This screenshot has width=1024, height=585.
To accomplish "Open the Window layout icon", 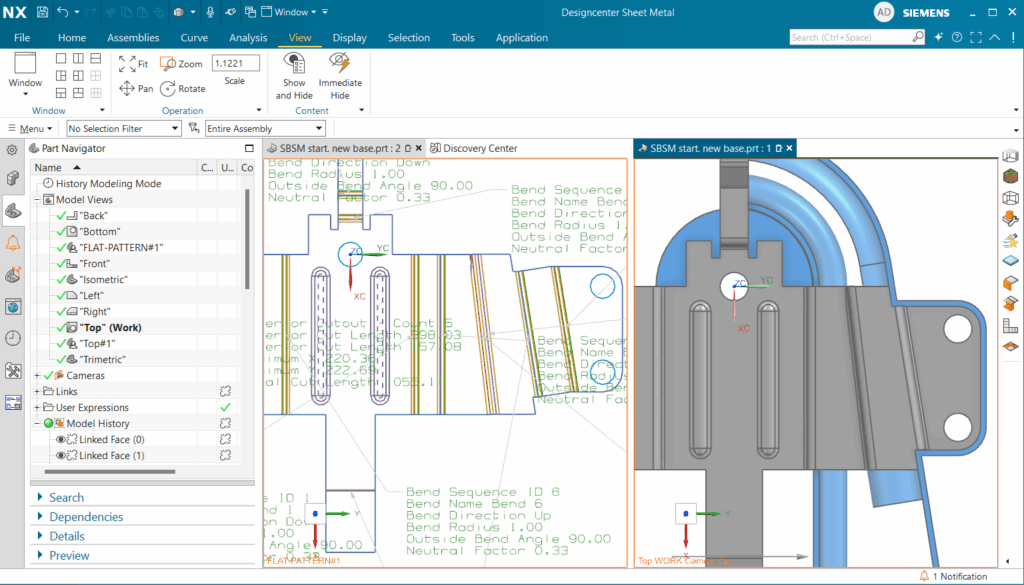I will pos(25,64).
